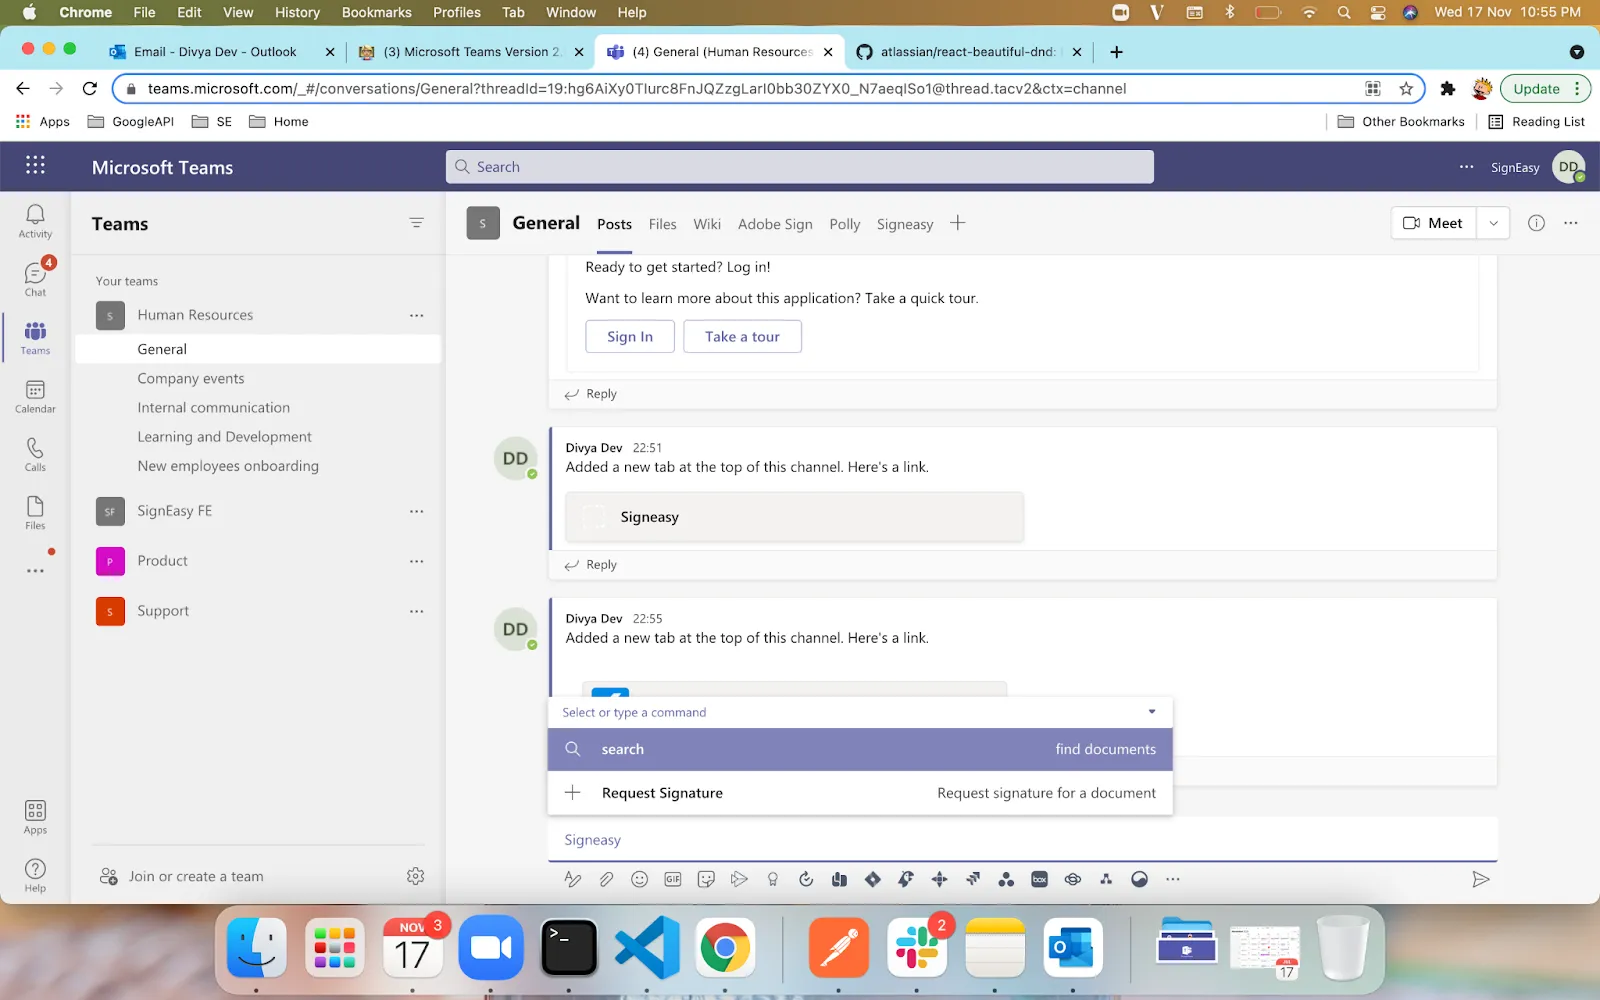Switch to the Outlook Email browser tab
1600x1000 pixels.
215,52
